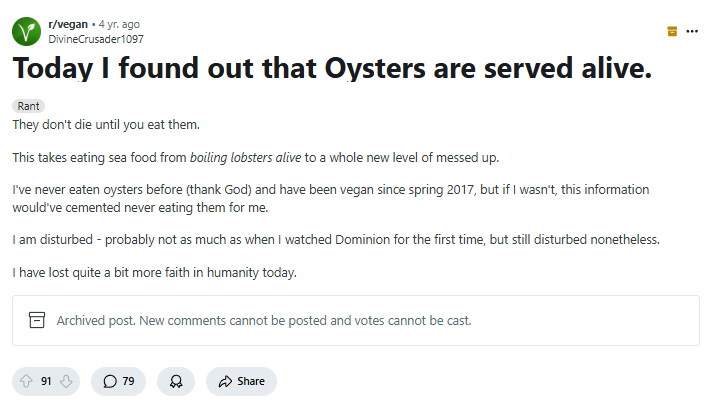
Task: Click the "Archived post" notice text
Action: [264, 321]
